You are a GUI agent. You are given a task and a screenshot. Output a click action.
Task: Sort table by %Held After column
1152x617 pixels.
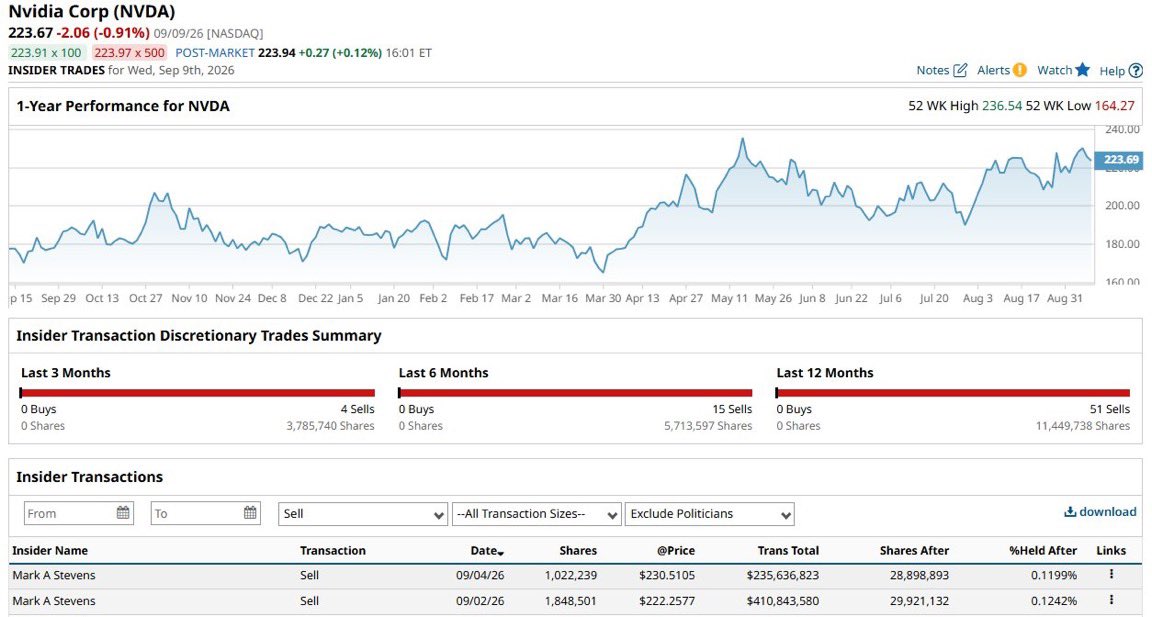(1043, 550)
